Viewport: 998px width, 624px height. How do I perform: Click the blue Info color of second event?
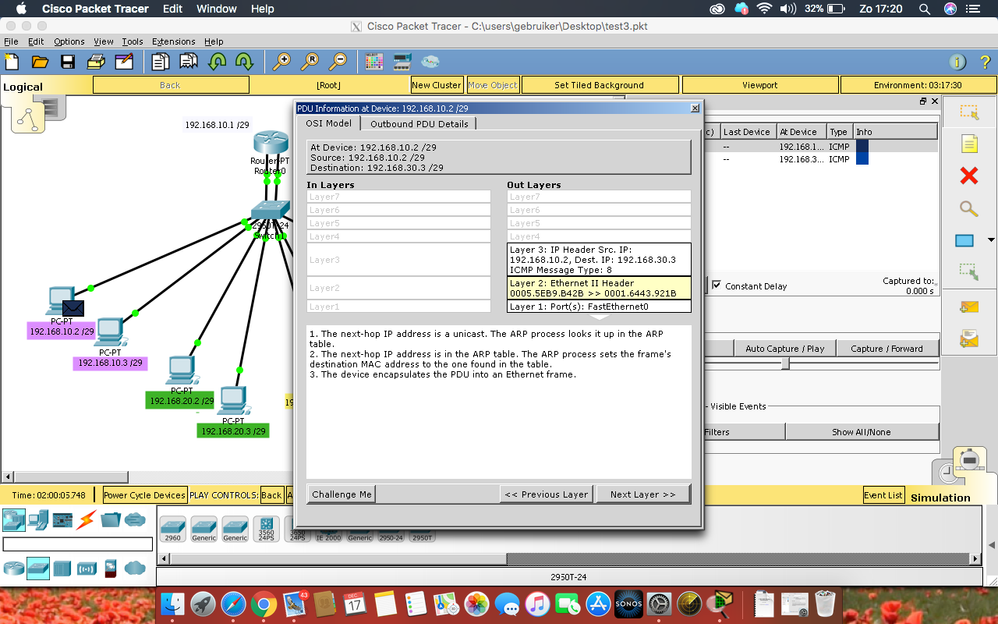[862, 159]
